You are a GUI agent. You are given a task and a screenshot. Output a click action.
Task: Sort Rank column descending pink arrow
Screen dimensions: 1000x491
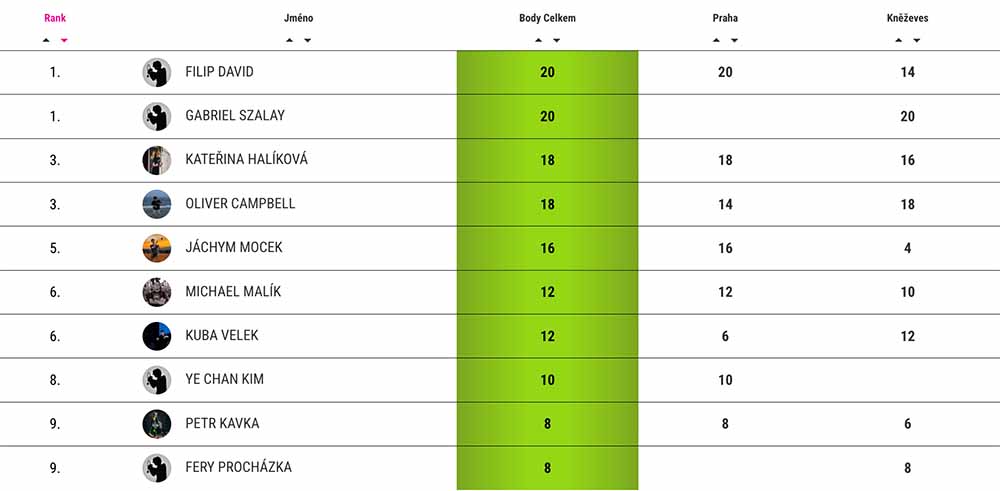coord(64,40)
